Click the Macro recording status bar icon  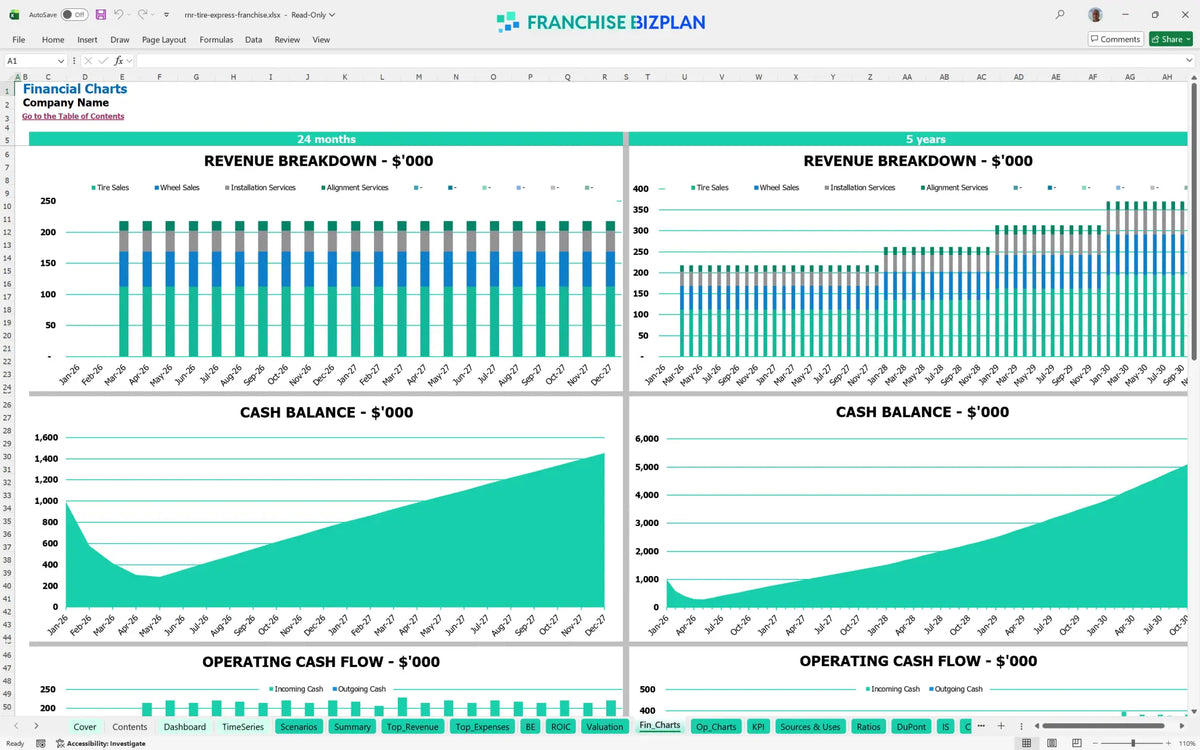tap(40, 743)
